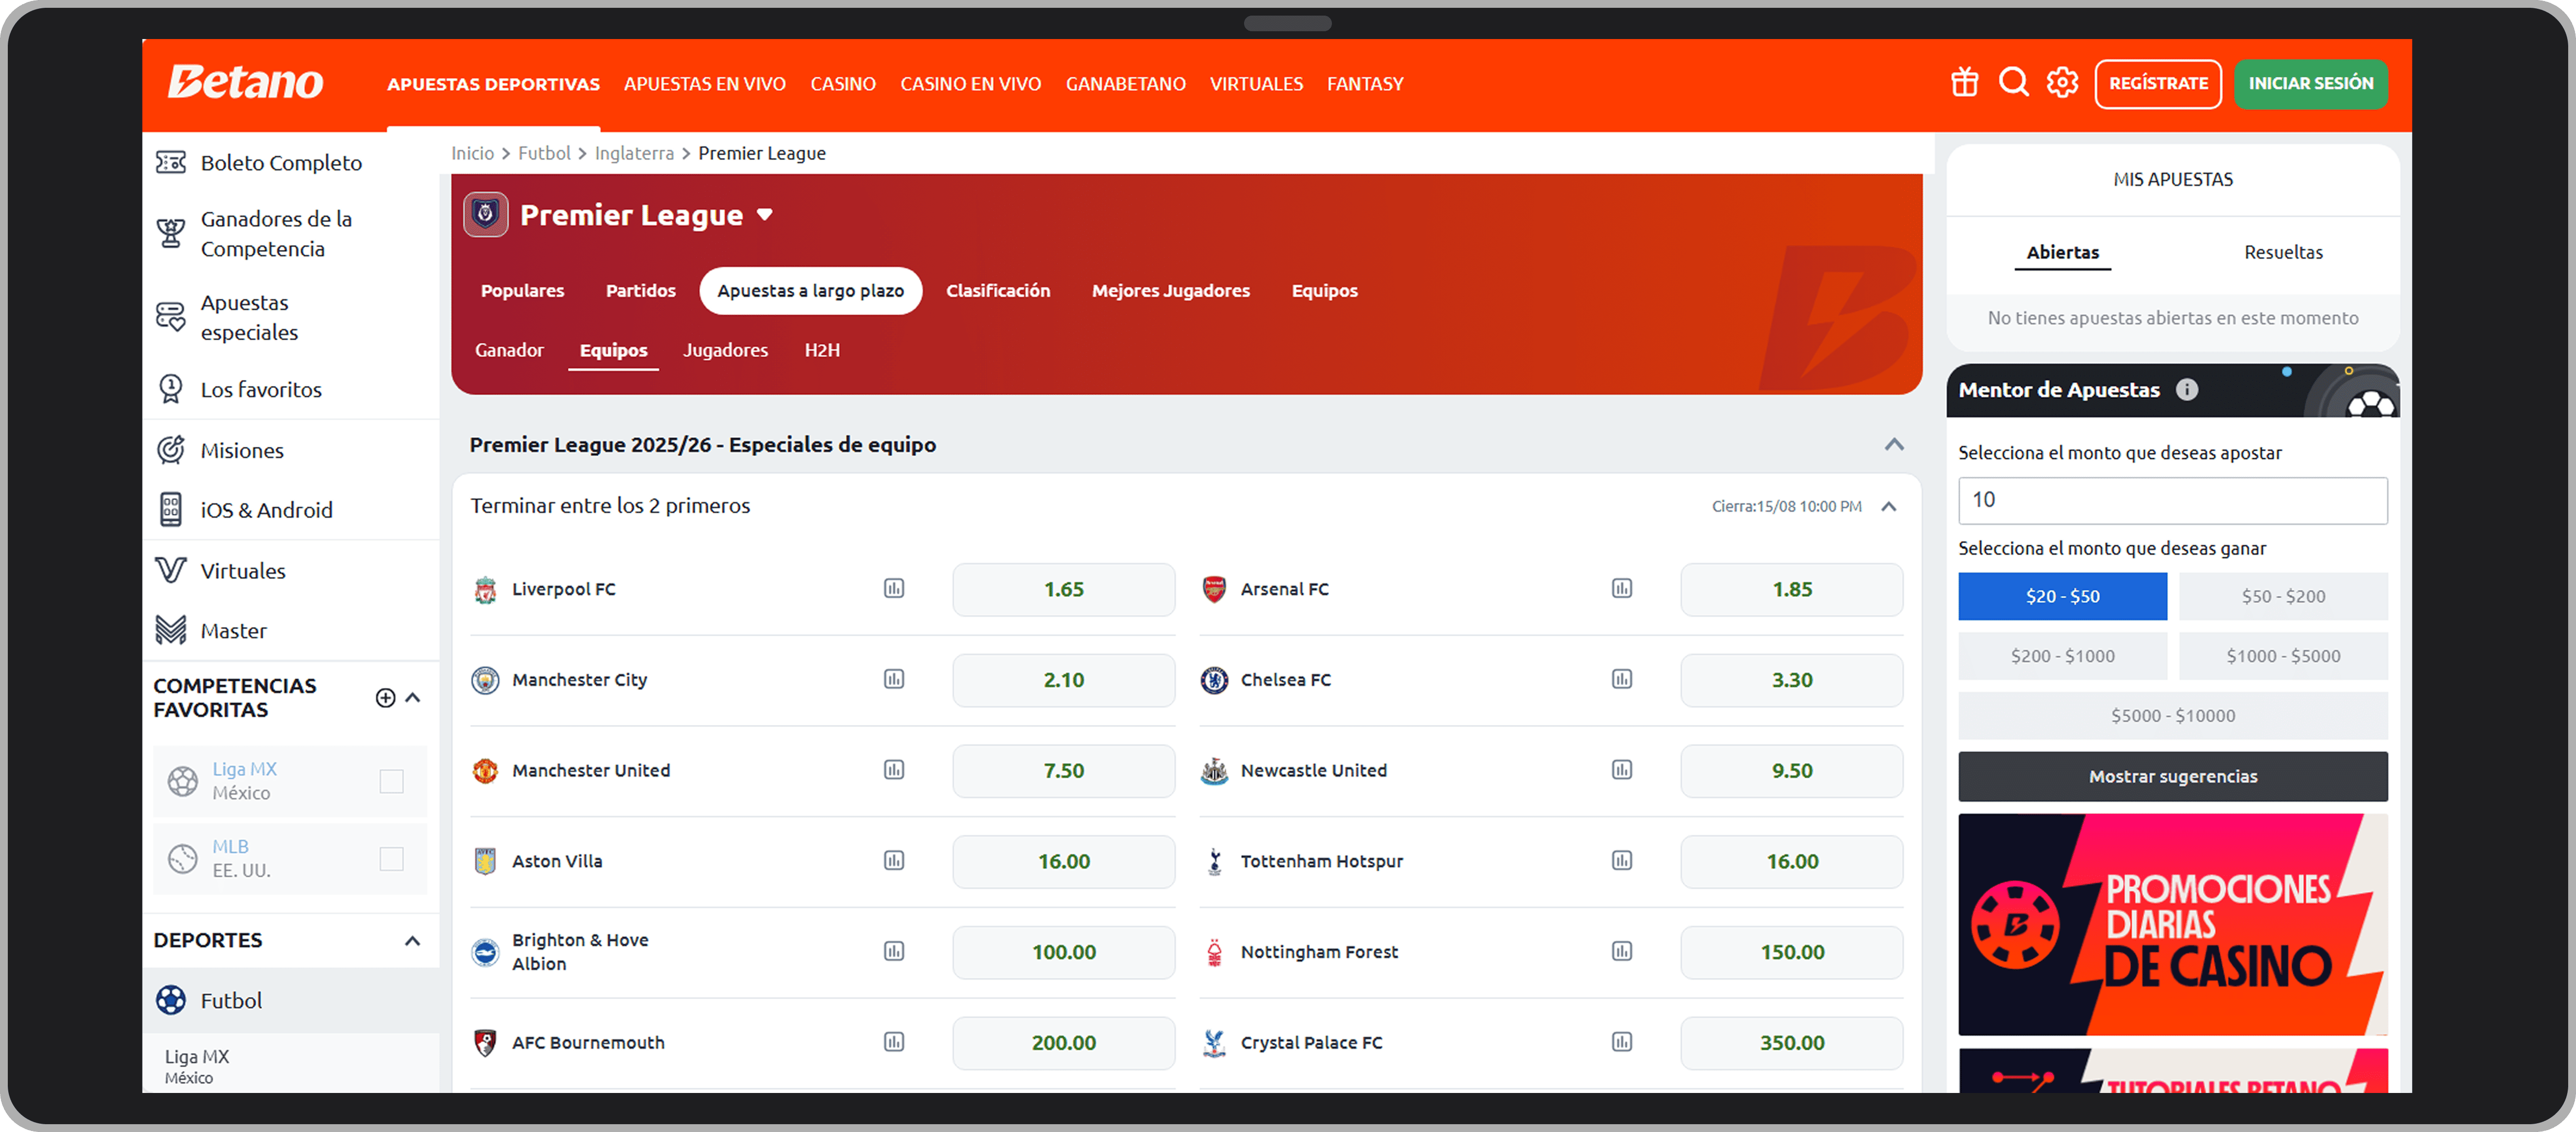Open Ganadores de la Competencia sidebar item

coord(290,233)
